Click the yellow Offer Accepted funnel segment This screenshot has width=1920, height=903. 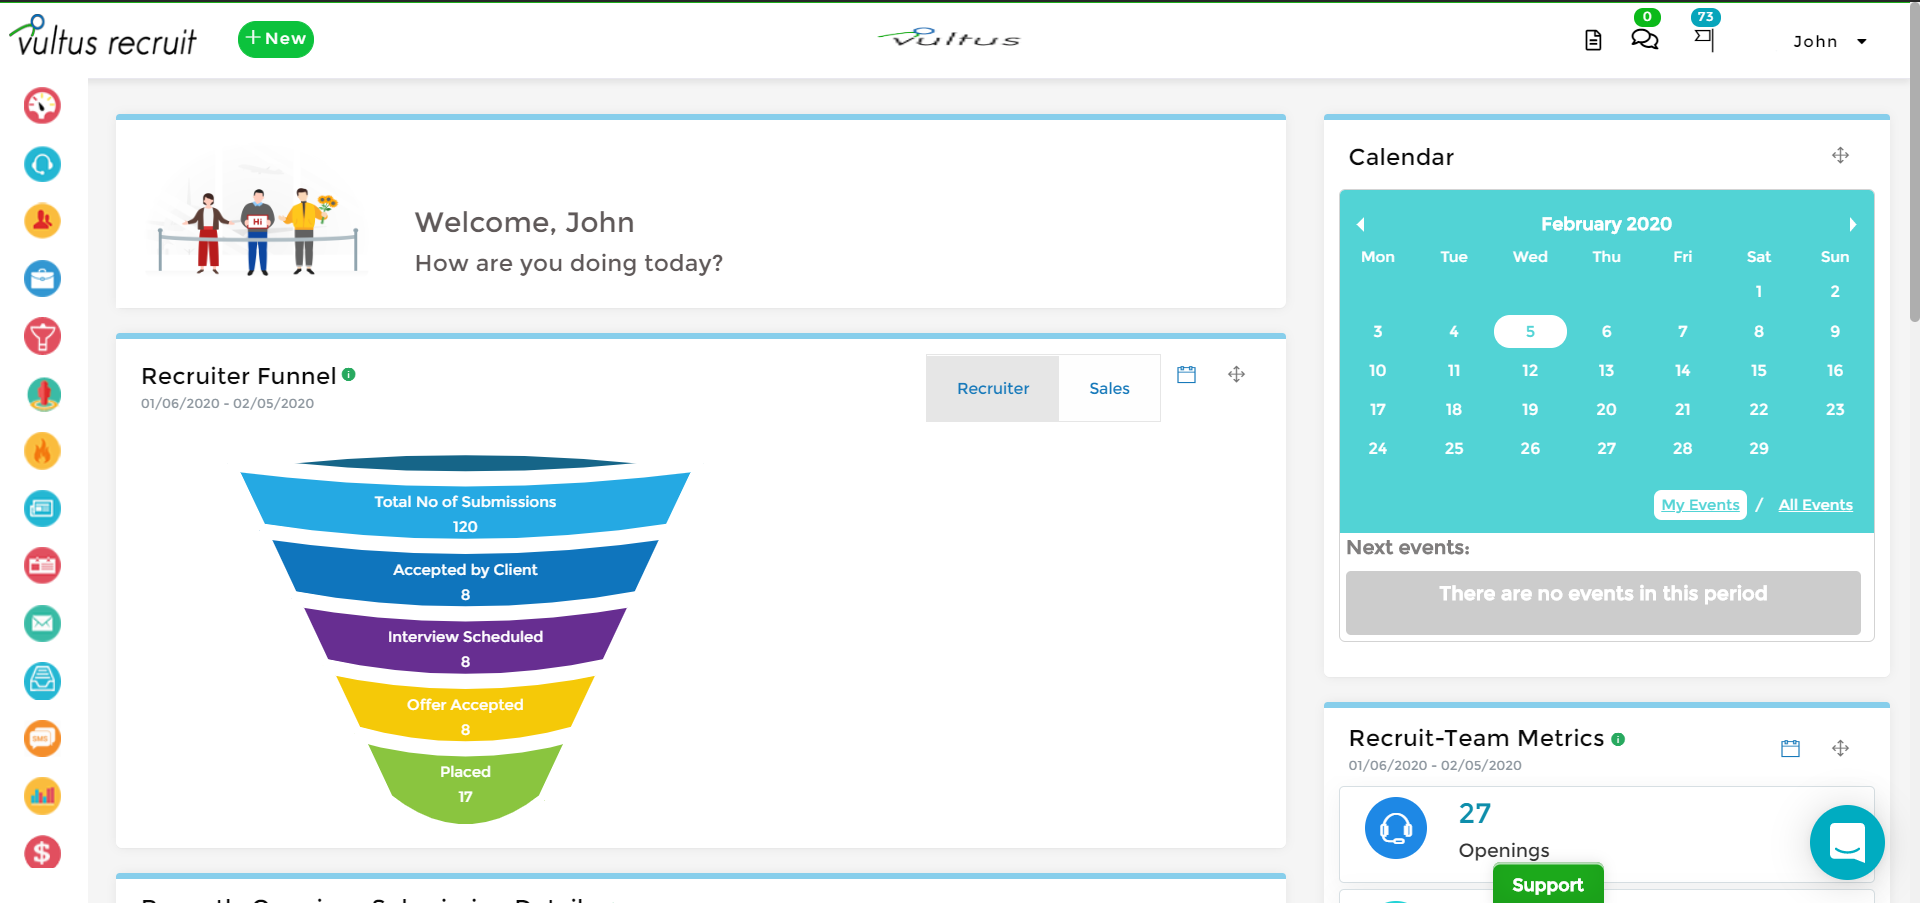pos(465,708)
